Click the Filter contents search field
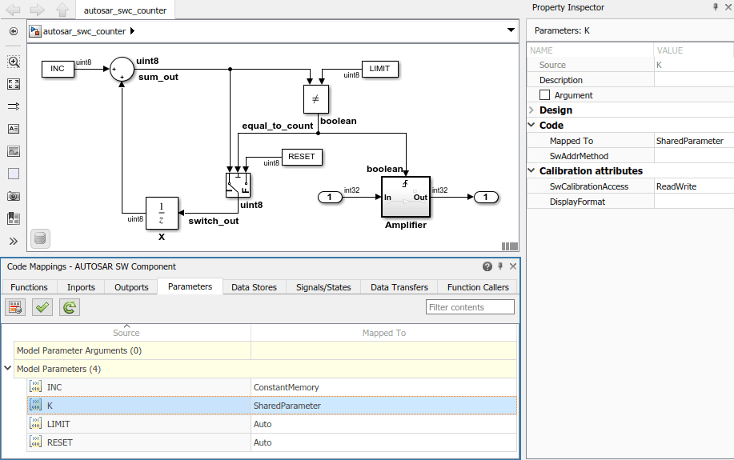Image resolution: width=734 pixels, height=460 pixels. click(x=470, y=307)
